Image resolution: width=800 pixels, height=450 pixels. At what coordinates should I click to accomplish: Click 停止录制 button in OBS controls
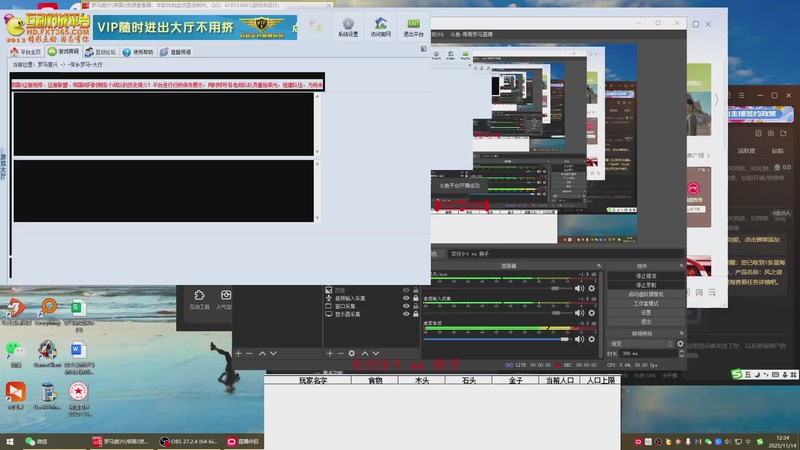646,285
